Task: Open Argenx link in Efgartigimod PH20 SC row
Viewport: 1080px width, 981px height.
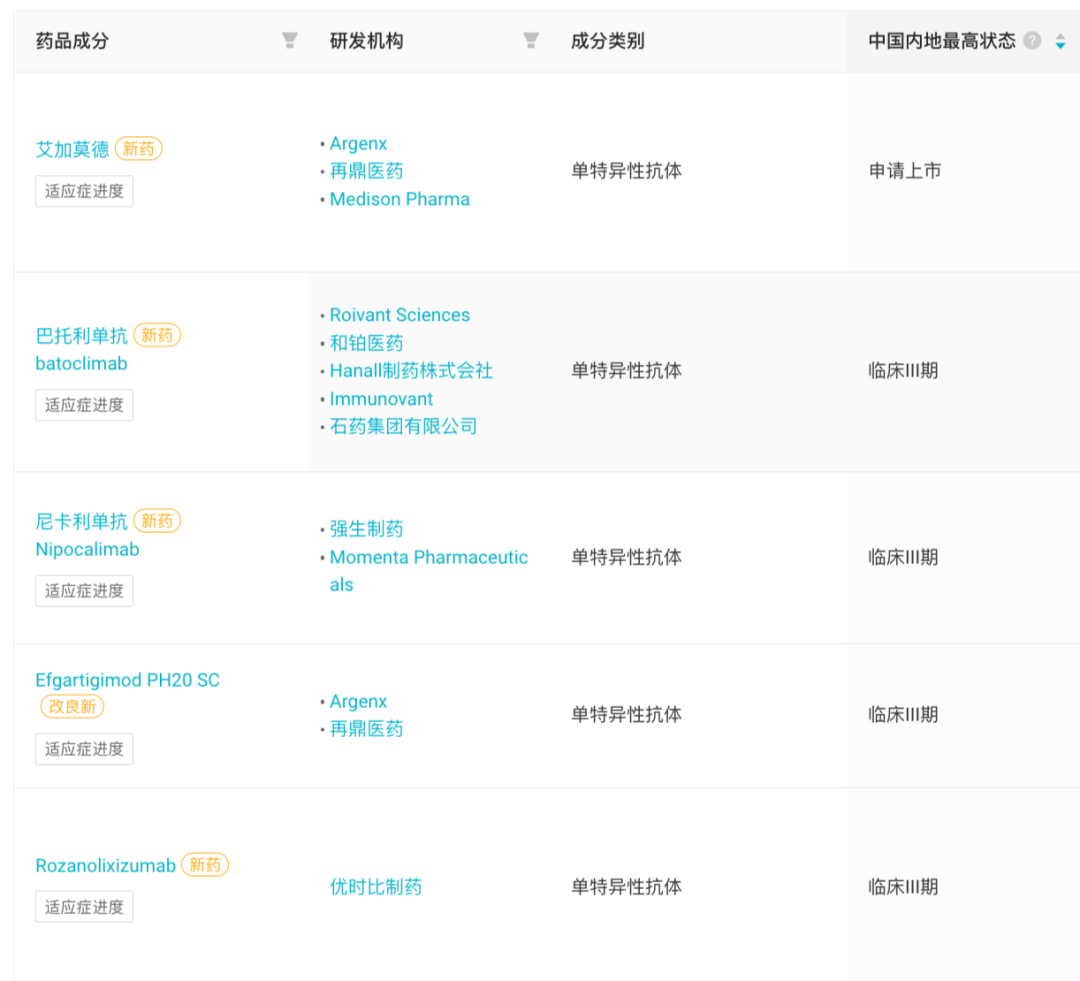Action: tap(358, 701)
